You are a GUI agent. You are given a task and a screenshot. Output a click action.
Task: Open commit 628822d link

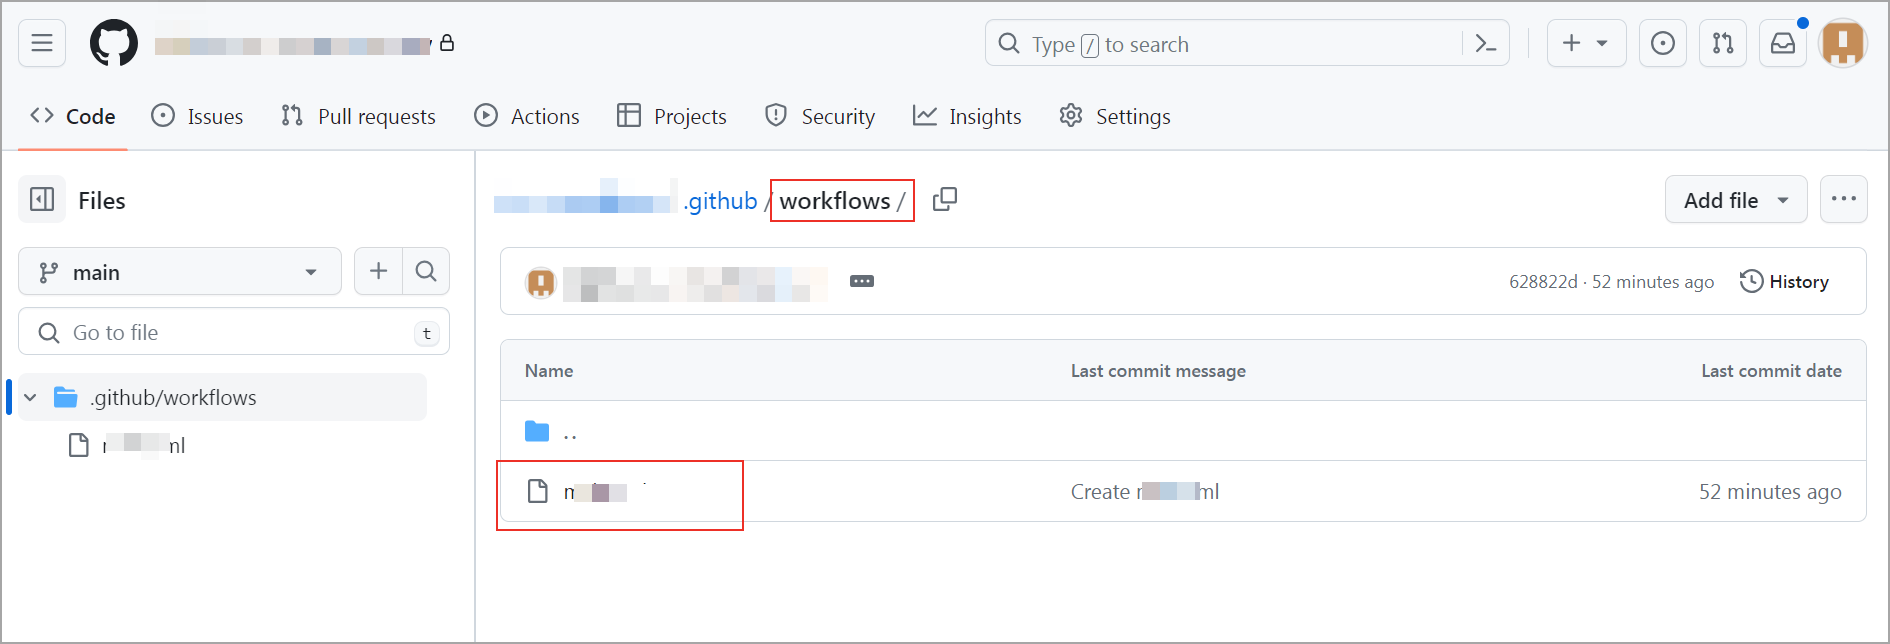[x=1543, y=282]
